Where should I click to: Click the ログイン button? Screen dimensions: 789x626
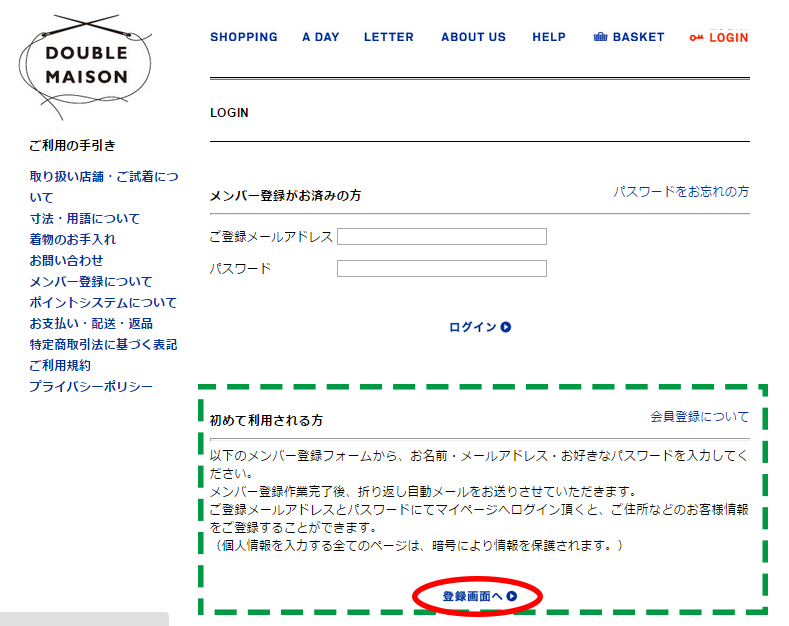[x=480, y=327]
